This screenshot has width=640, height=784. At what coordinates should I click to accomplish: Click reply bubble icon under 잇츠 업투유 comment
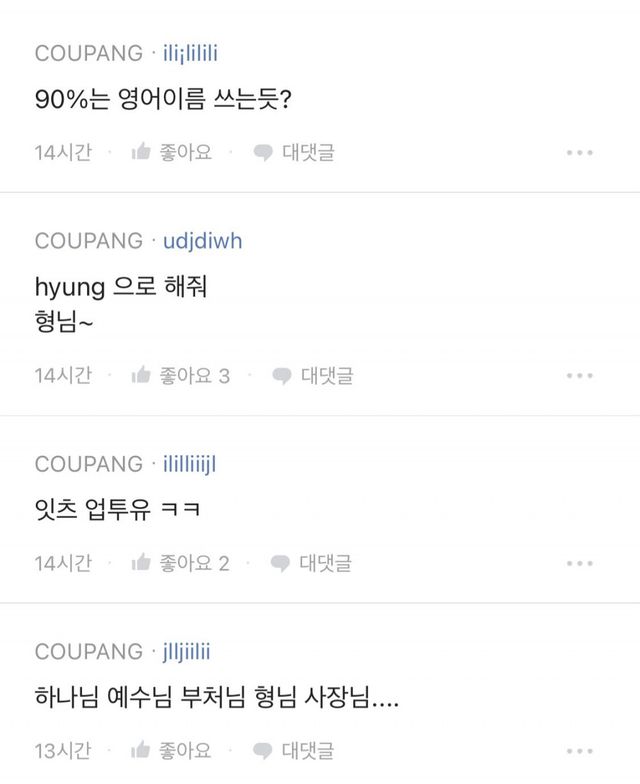click(x=280, y=563)
